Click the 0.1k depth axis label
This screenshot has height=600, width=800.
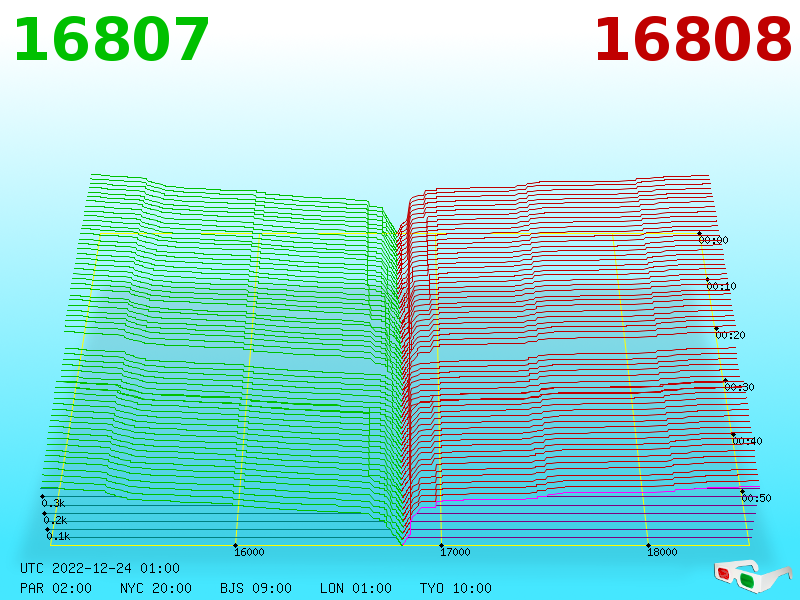tap(58, 536)
